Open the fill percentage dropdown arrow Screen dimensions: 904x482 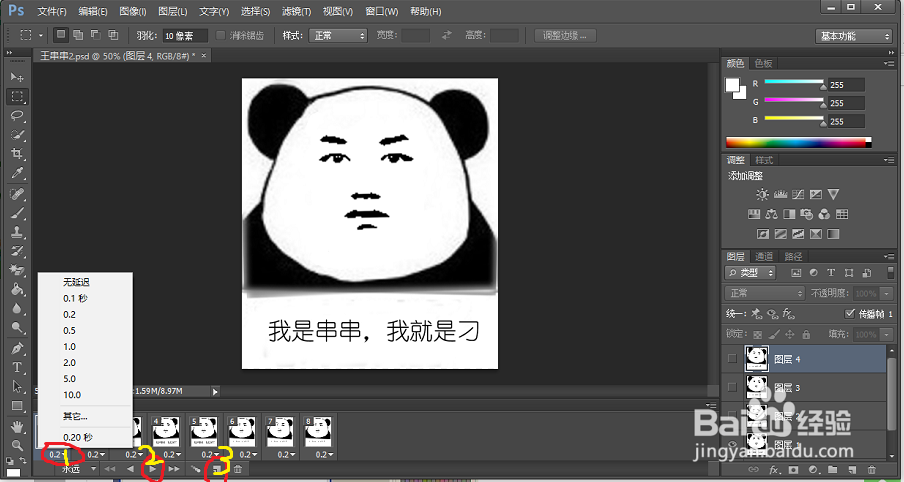[887, 334]
